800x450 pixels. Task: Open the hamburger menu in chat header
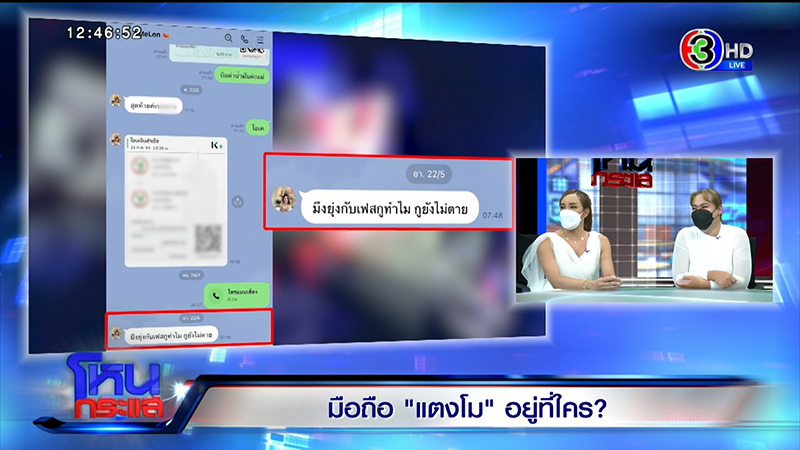pos(260,40)
